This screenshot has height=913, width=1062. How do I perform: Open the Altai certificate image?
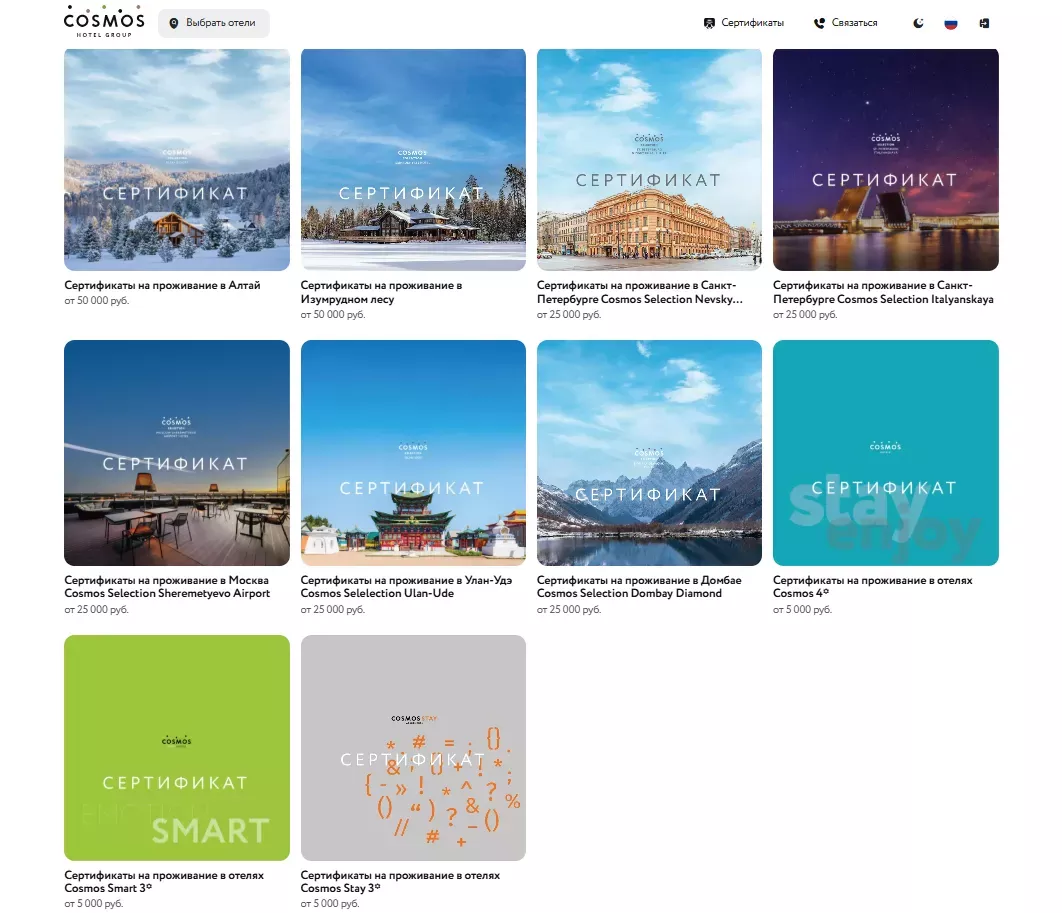[177, 160]
